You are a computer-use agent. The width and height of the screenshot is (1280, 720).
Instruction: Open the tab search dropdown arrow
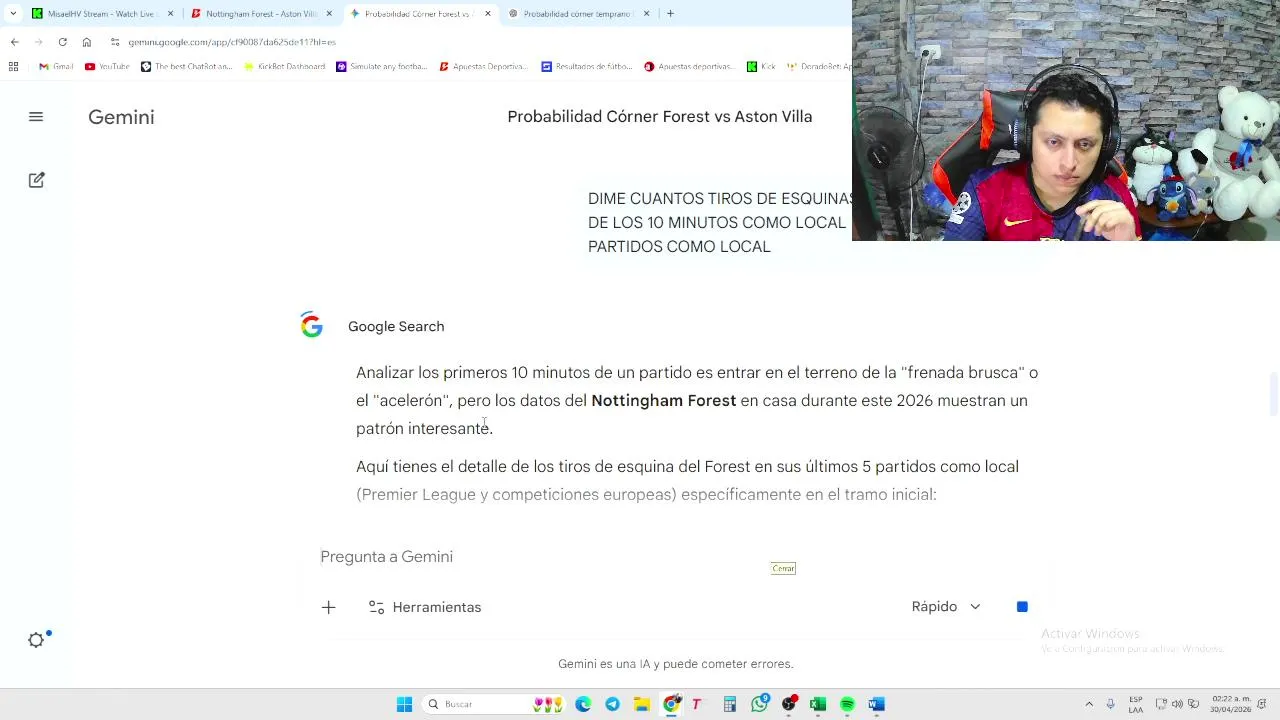[13, 14]
